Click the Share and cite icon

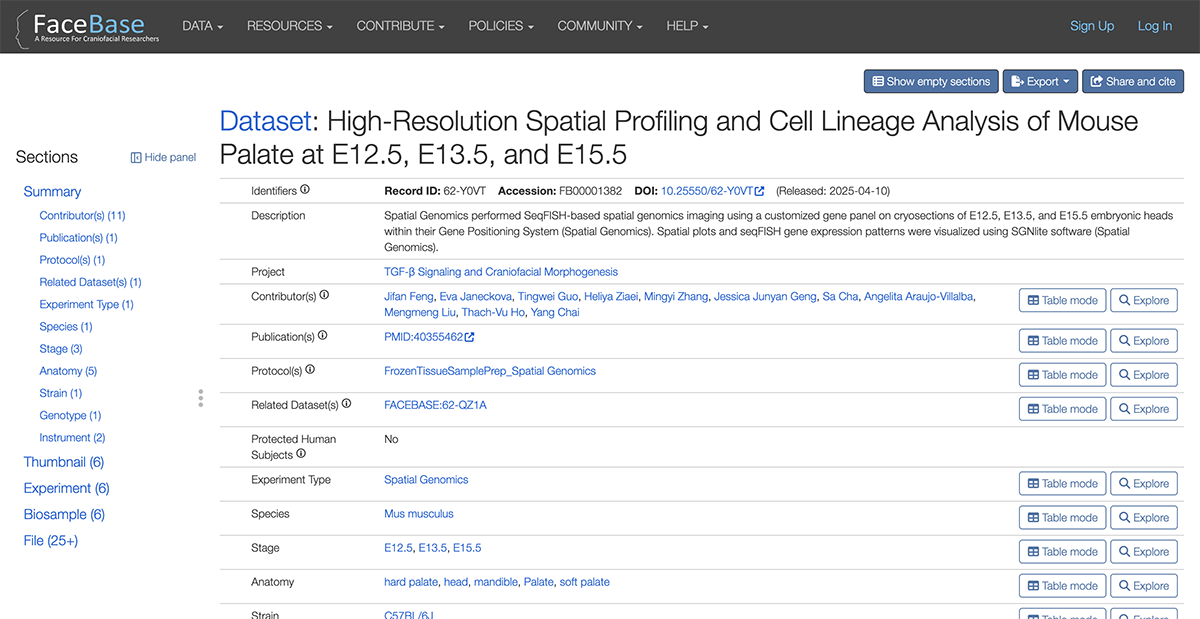pyautogui.click(x=1098, y=81)
